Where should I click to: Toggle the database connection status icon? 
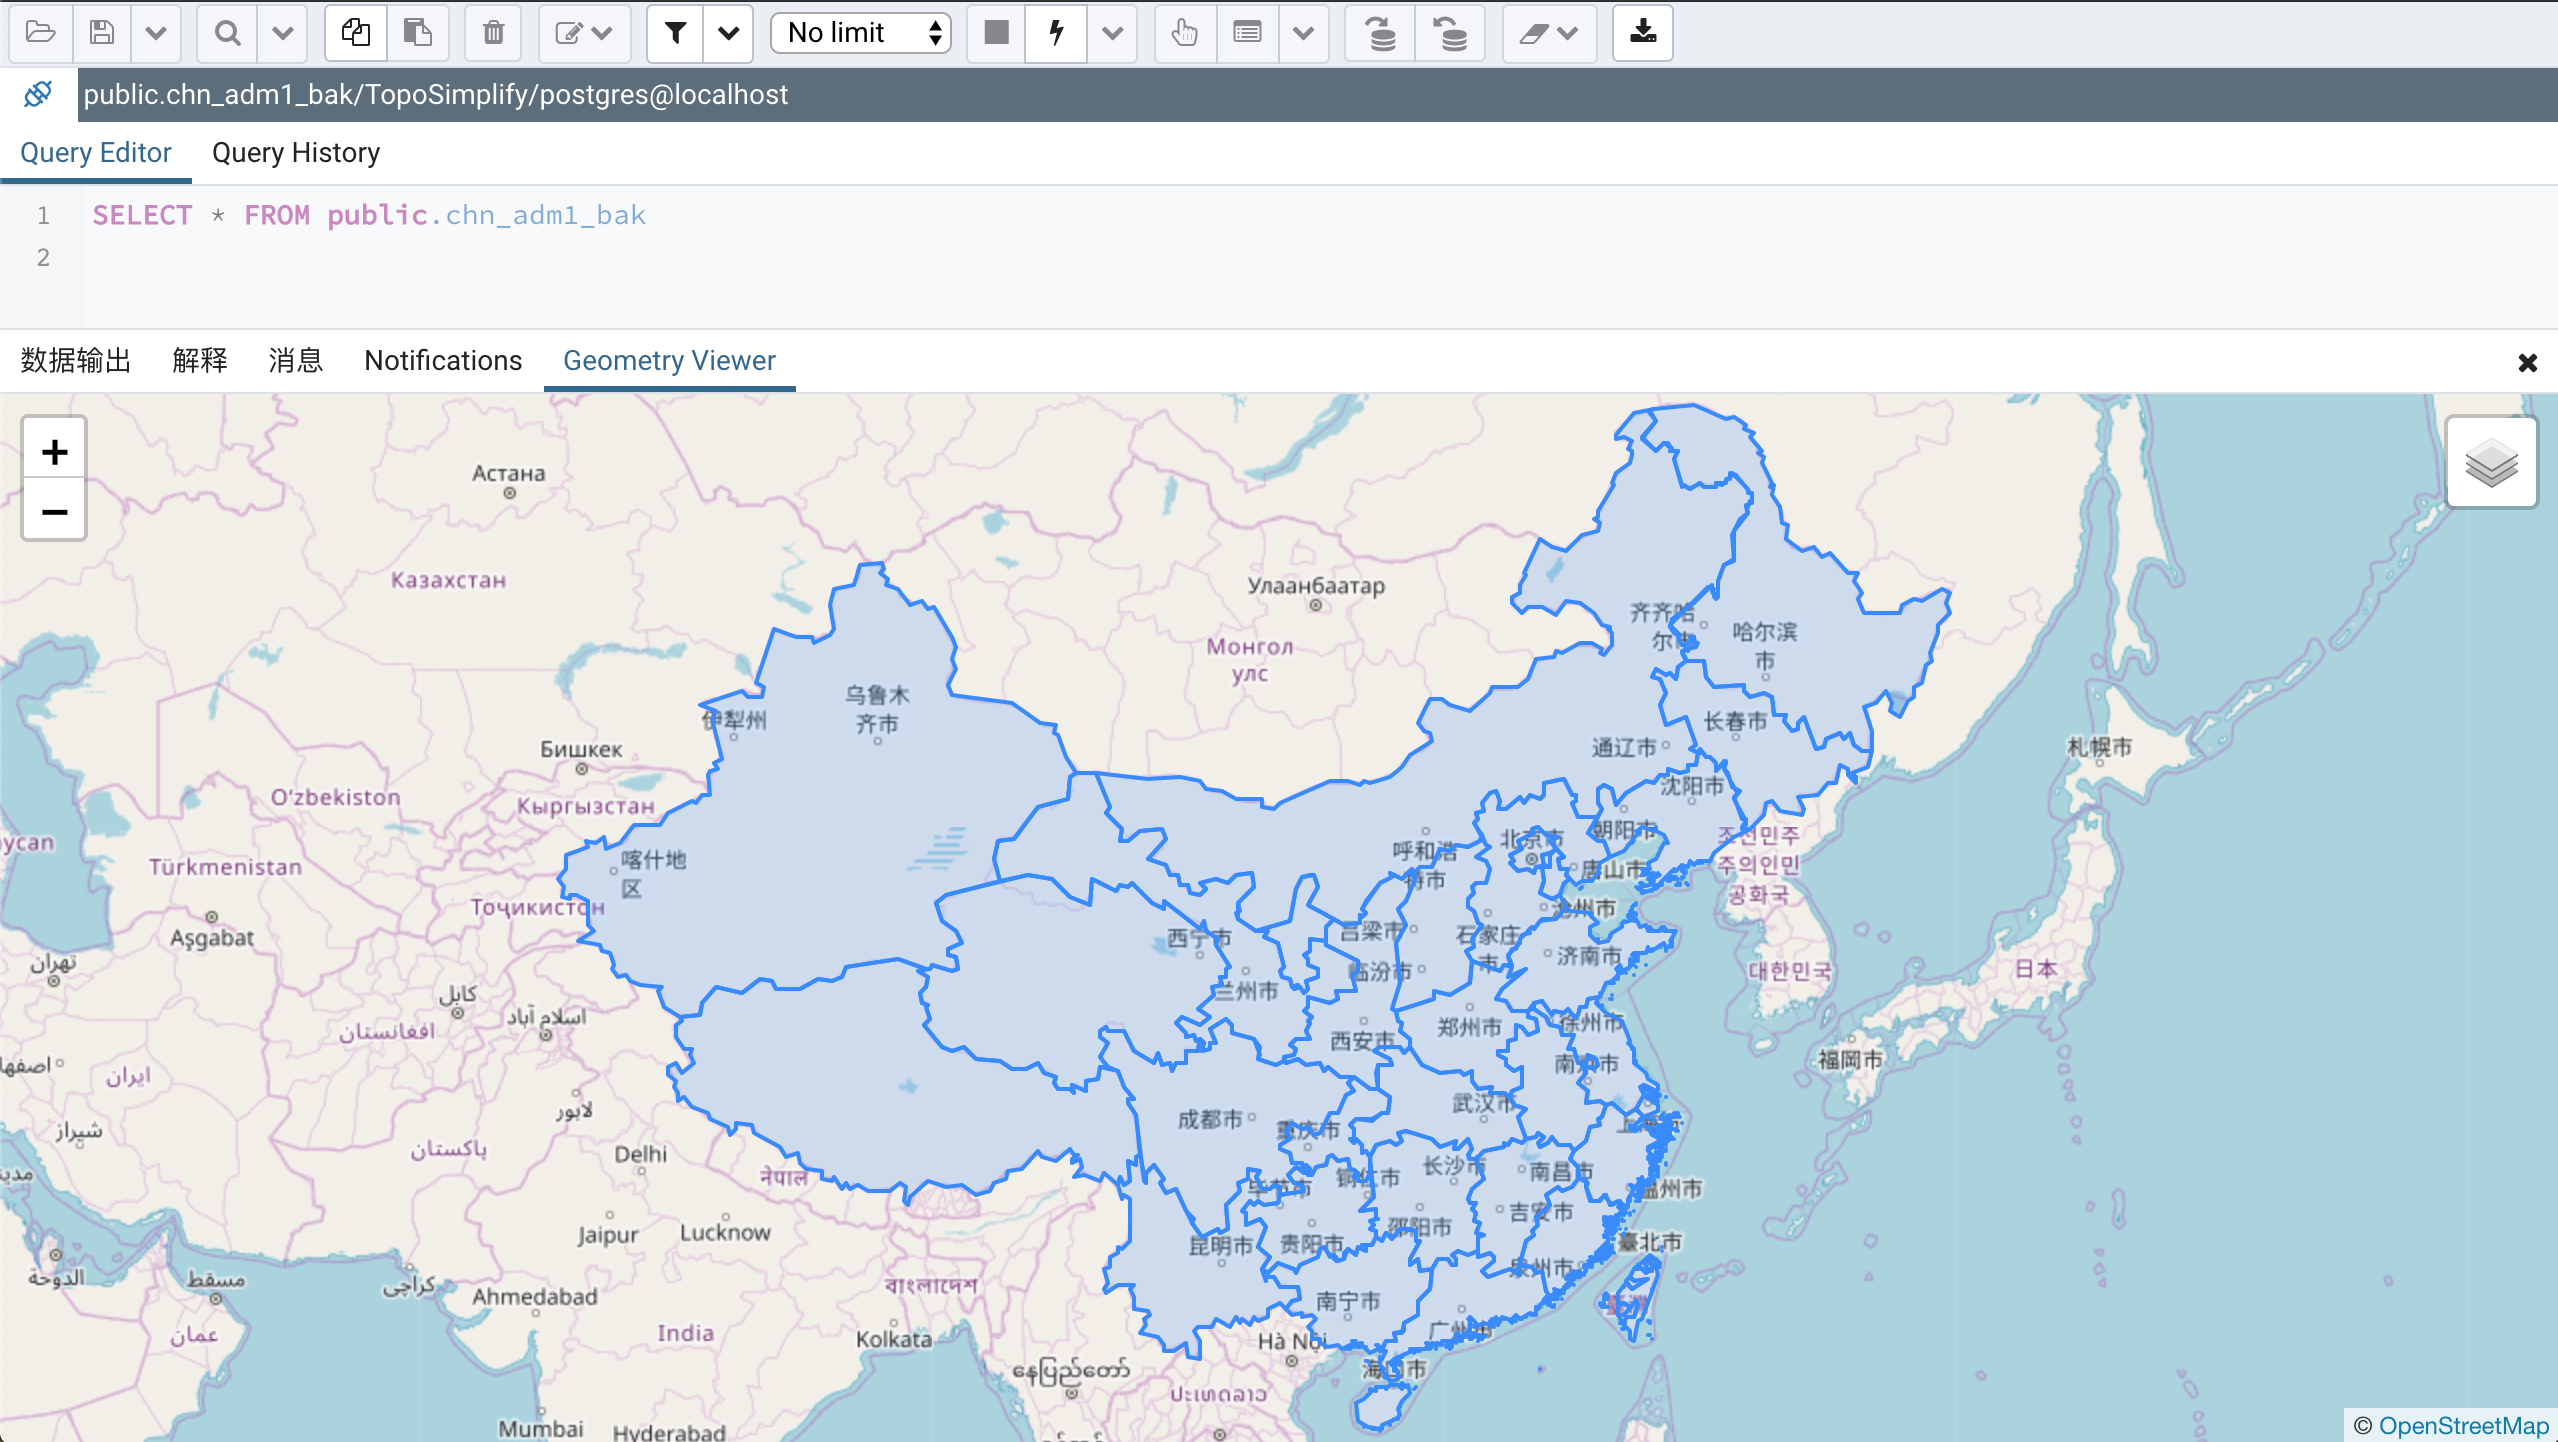tap(38, 95)
